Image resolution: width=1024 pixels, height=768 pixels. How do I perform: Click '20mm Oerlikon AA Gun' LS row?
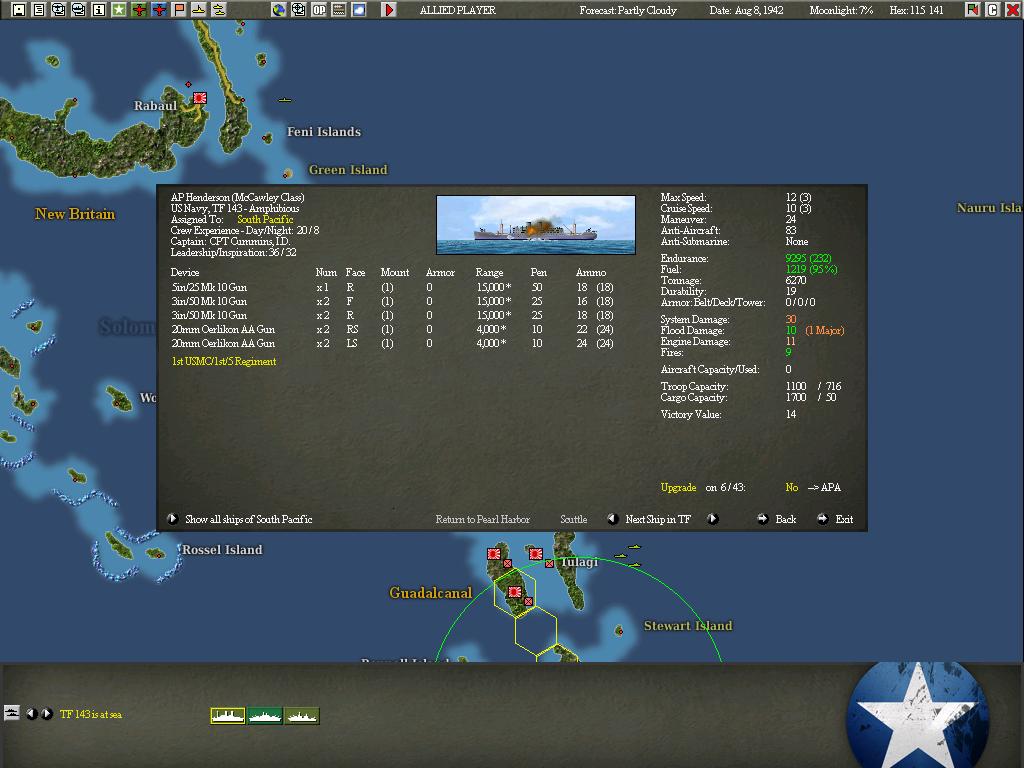[392, 344]
